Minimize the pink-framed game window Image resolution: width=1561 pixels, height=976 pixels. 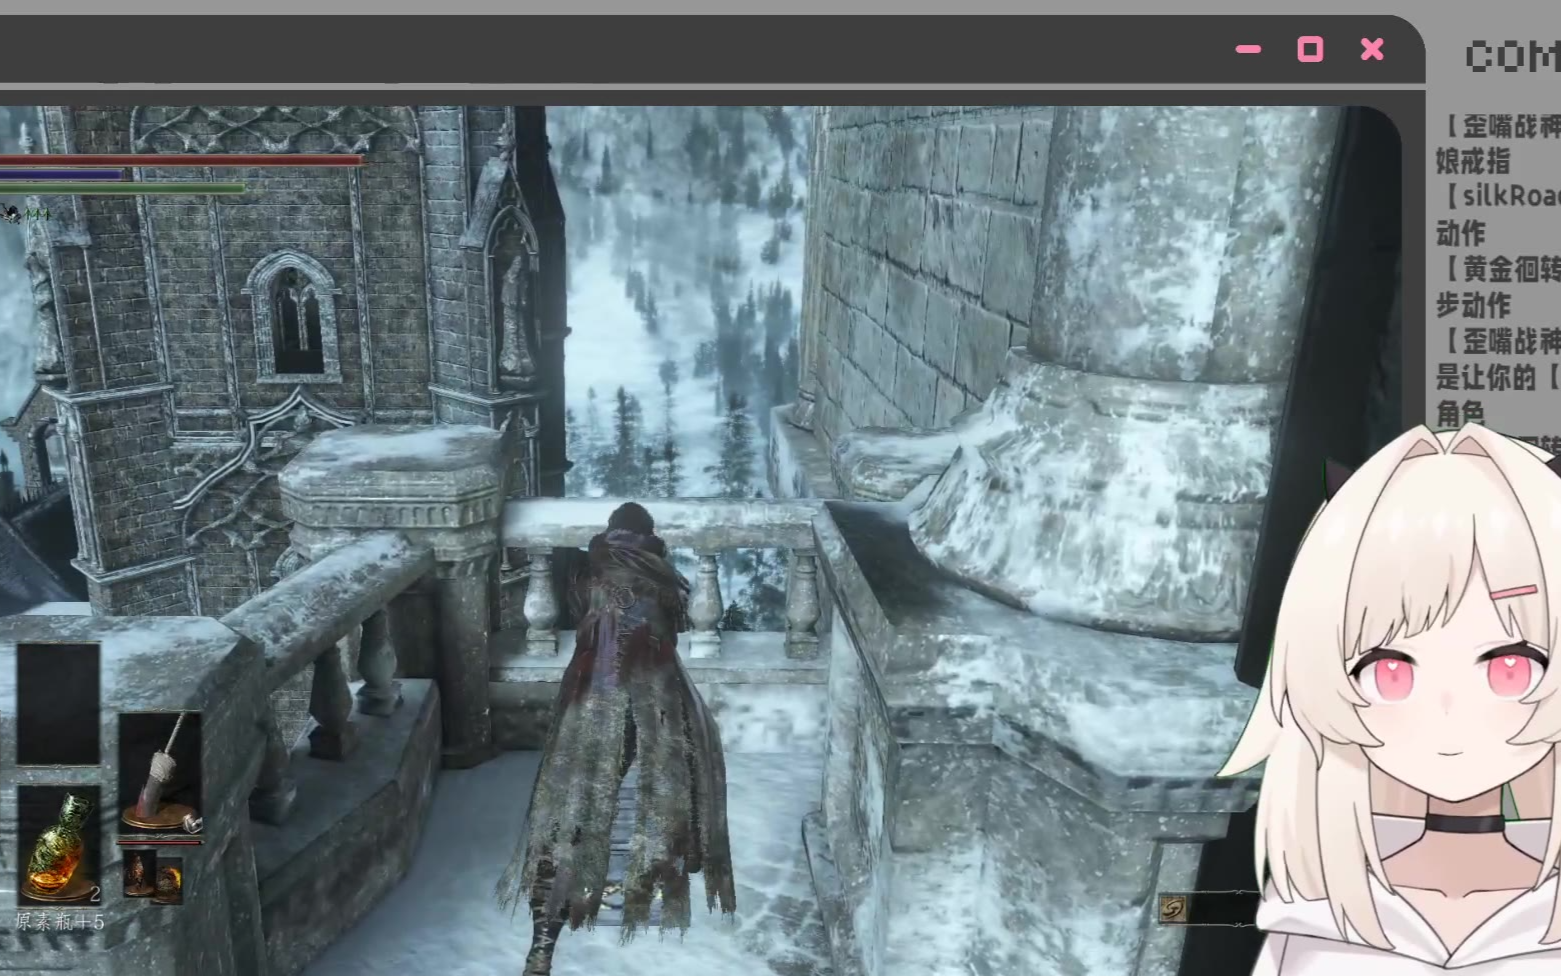pyautogui.click(x=1248, y=49)
